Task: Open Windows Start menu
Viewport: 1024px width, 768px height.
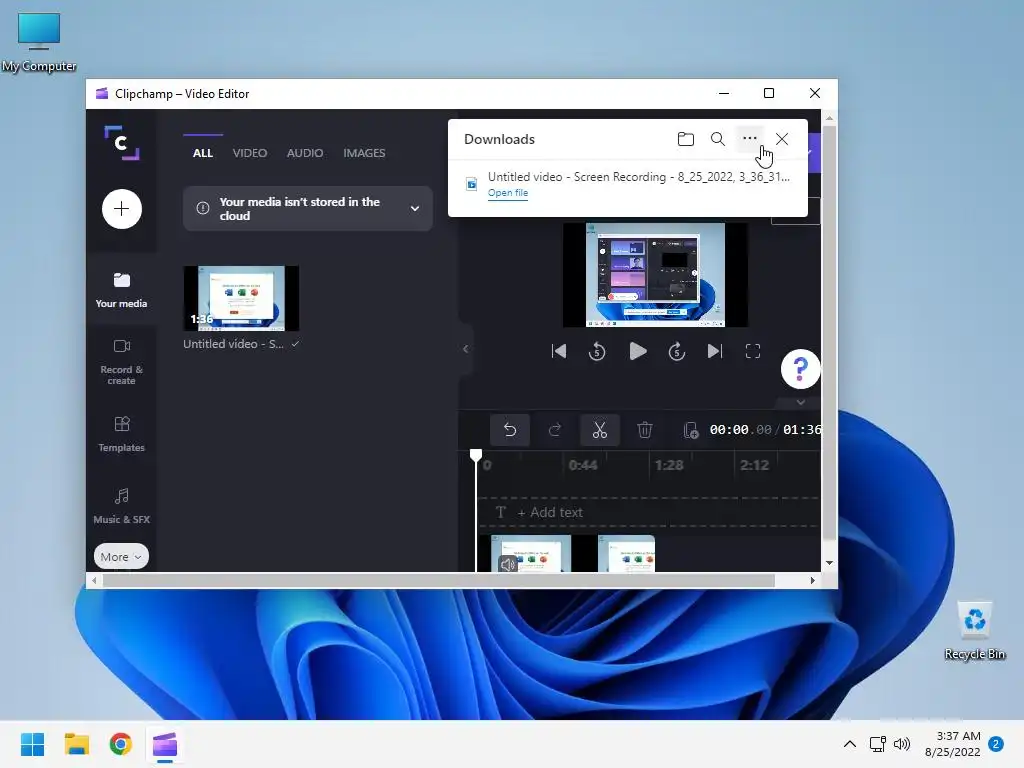Action: [33, 744]
